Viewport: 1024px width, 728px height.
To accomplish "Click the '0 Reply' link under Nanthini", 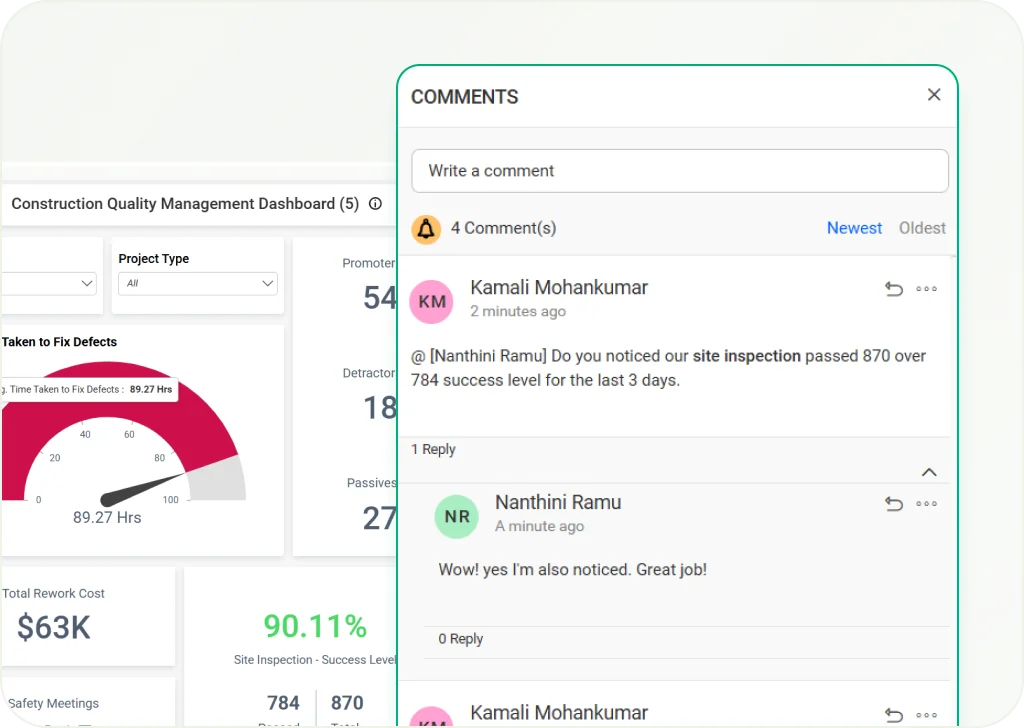I will click(460, 639).
